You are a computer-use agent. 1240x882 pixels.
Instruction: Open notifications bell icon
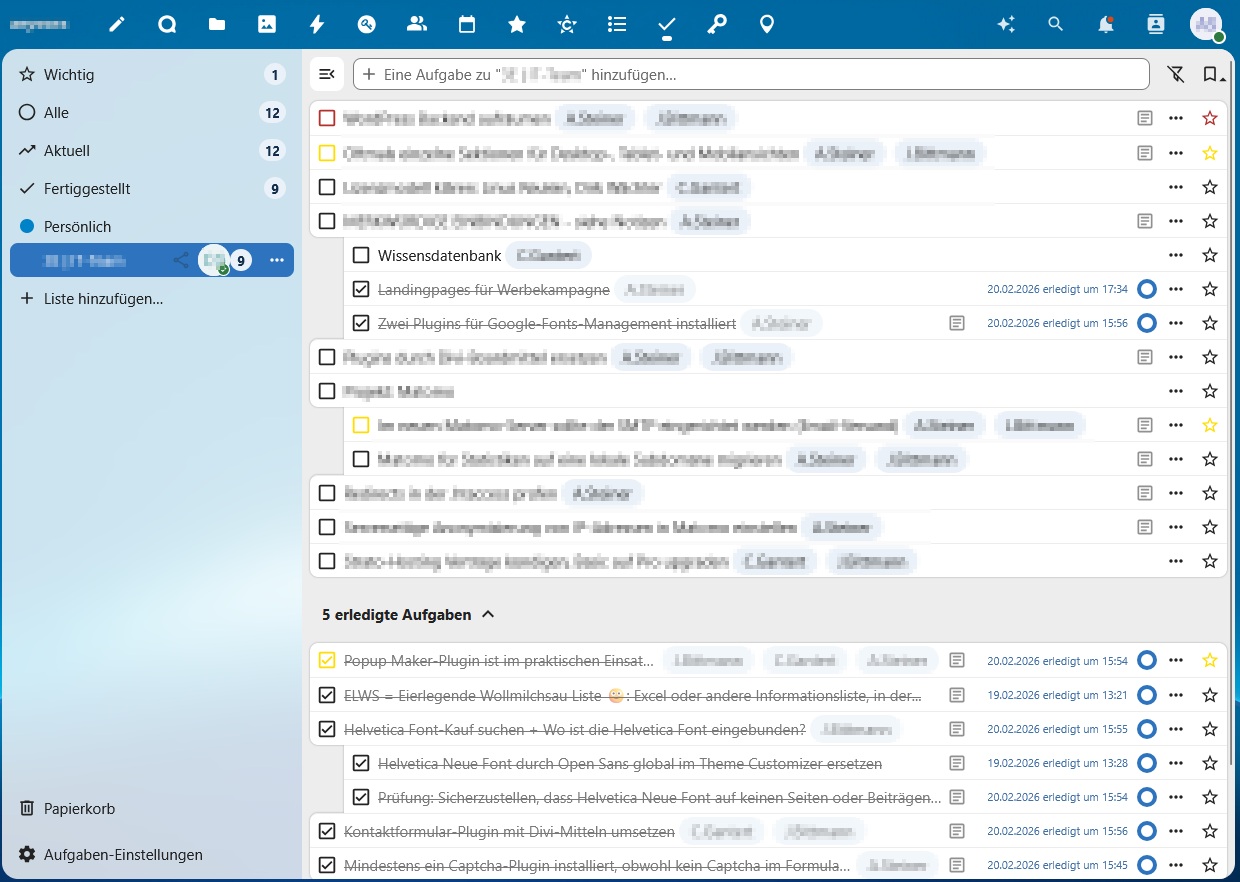tap(1106, 25)
